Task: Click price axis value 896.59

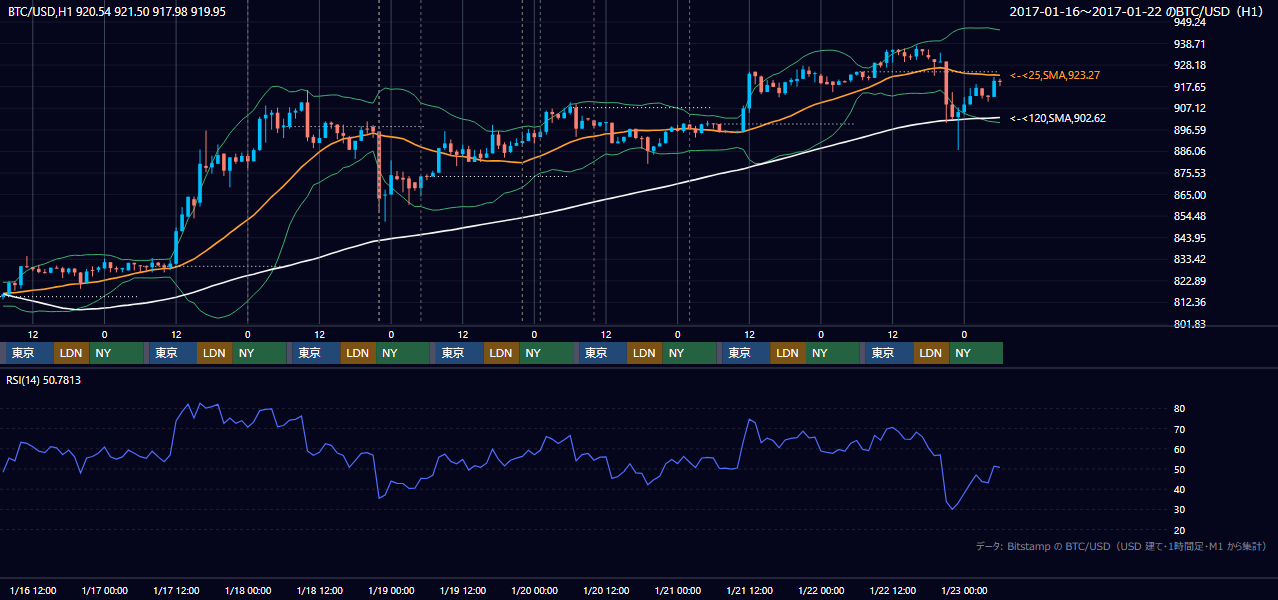Action: click(1189, 130)
